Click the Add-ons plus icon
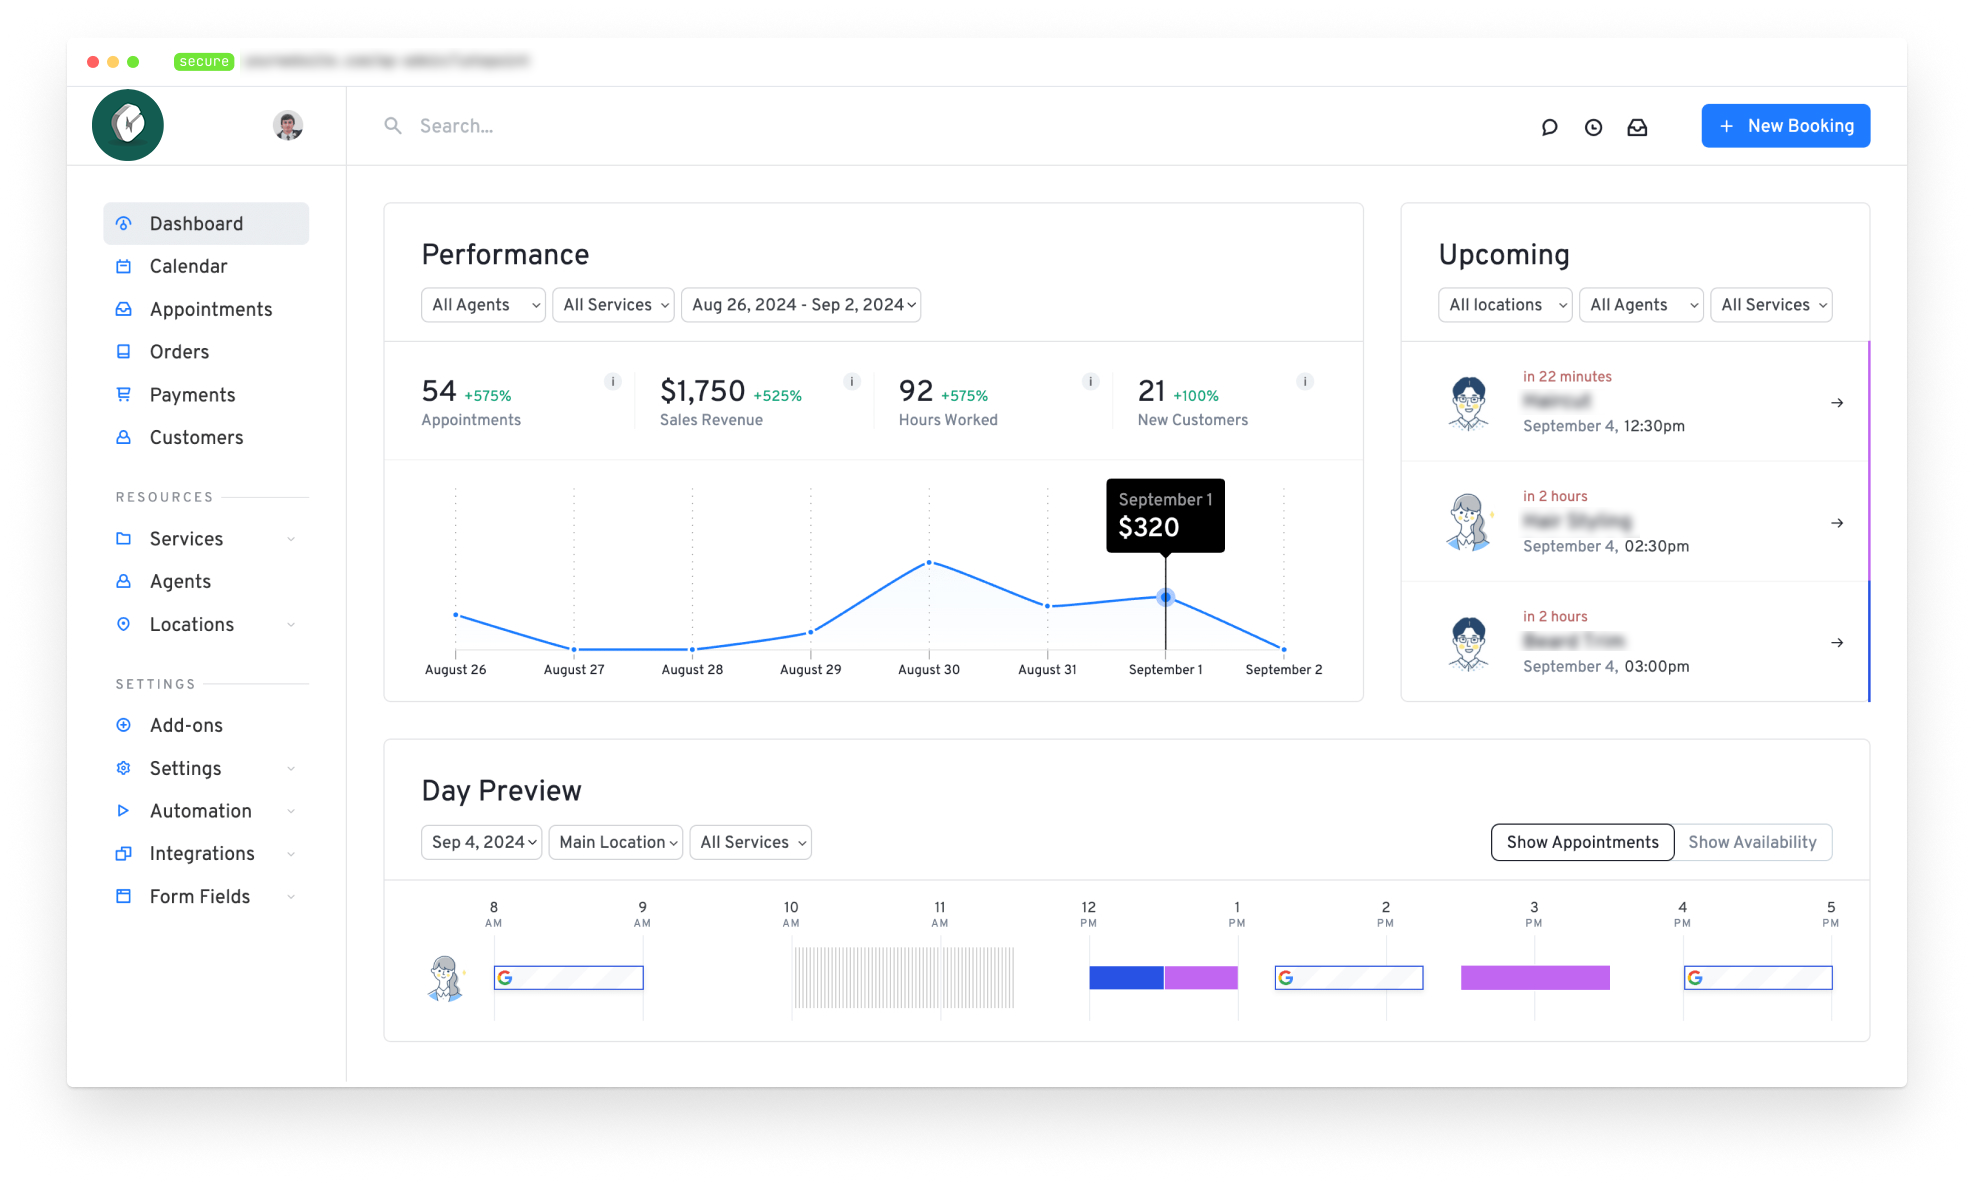The image size is (1974, 1184). [x=124, y=725]
